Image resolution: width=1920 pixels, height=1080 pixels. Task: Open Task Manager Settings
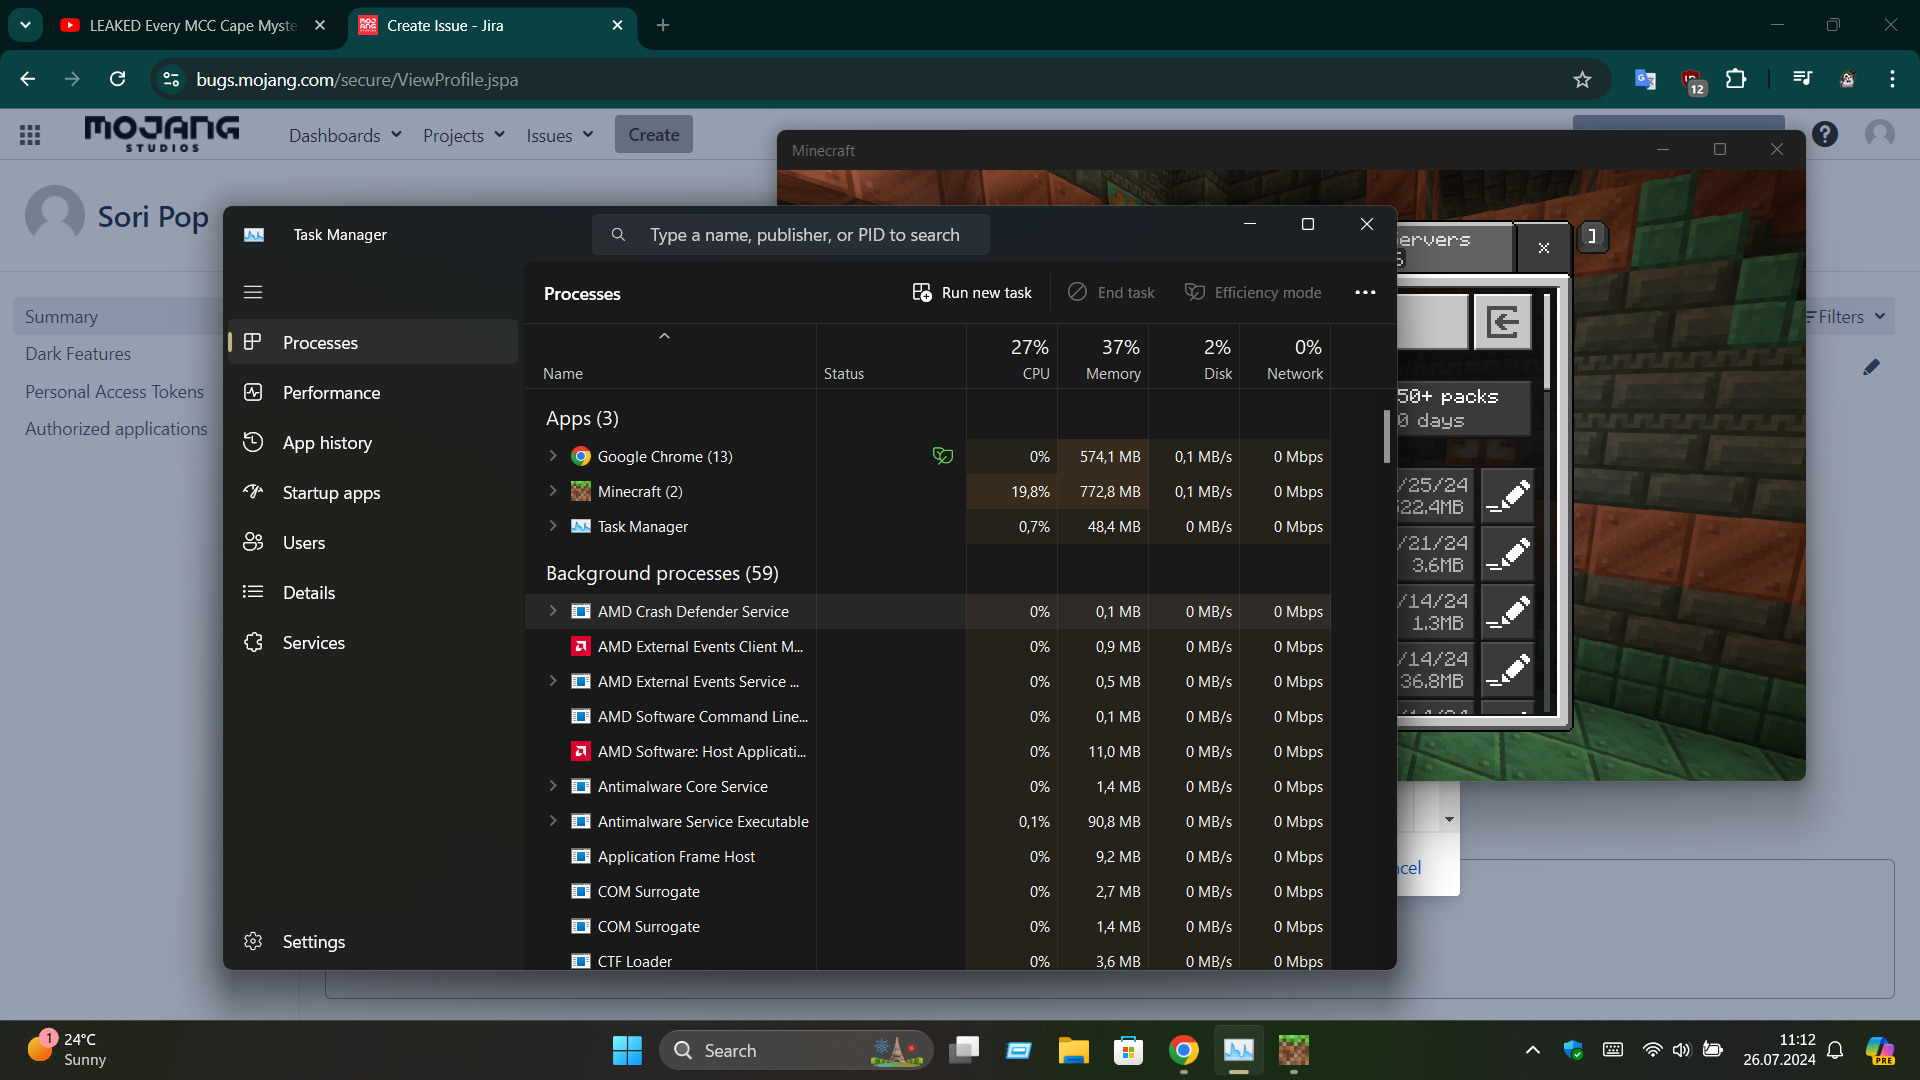(313, 942)
